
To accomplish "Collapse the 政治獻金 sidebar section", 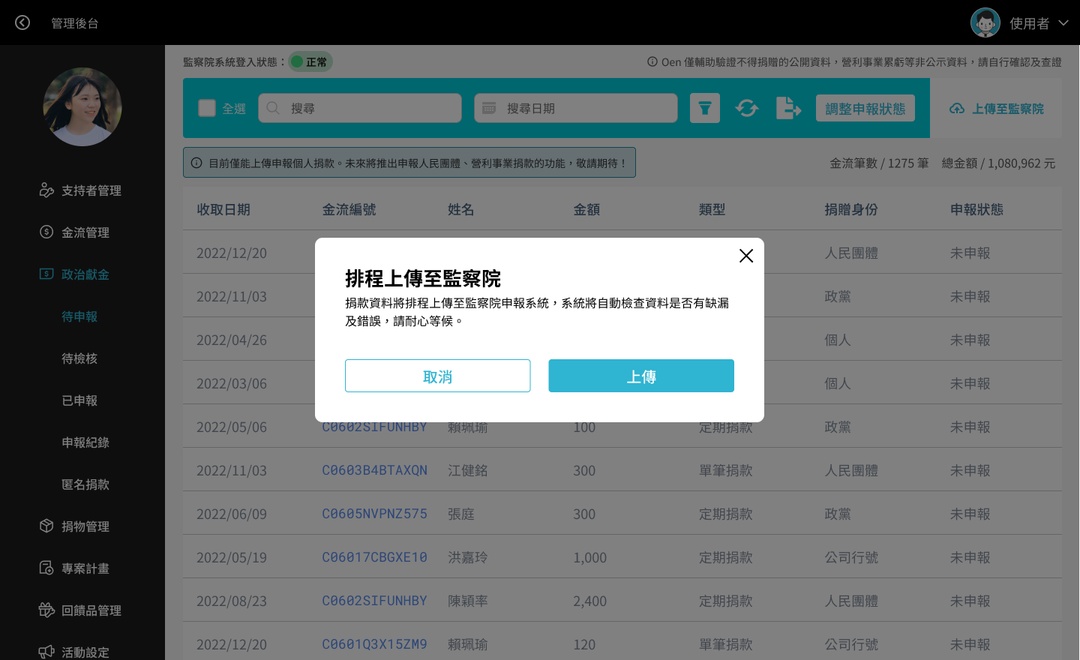I will coord(83,273).
